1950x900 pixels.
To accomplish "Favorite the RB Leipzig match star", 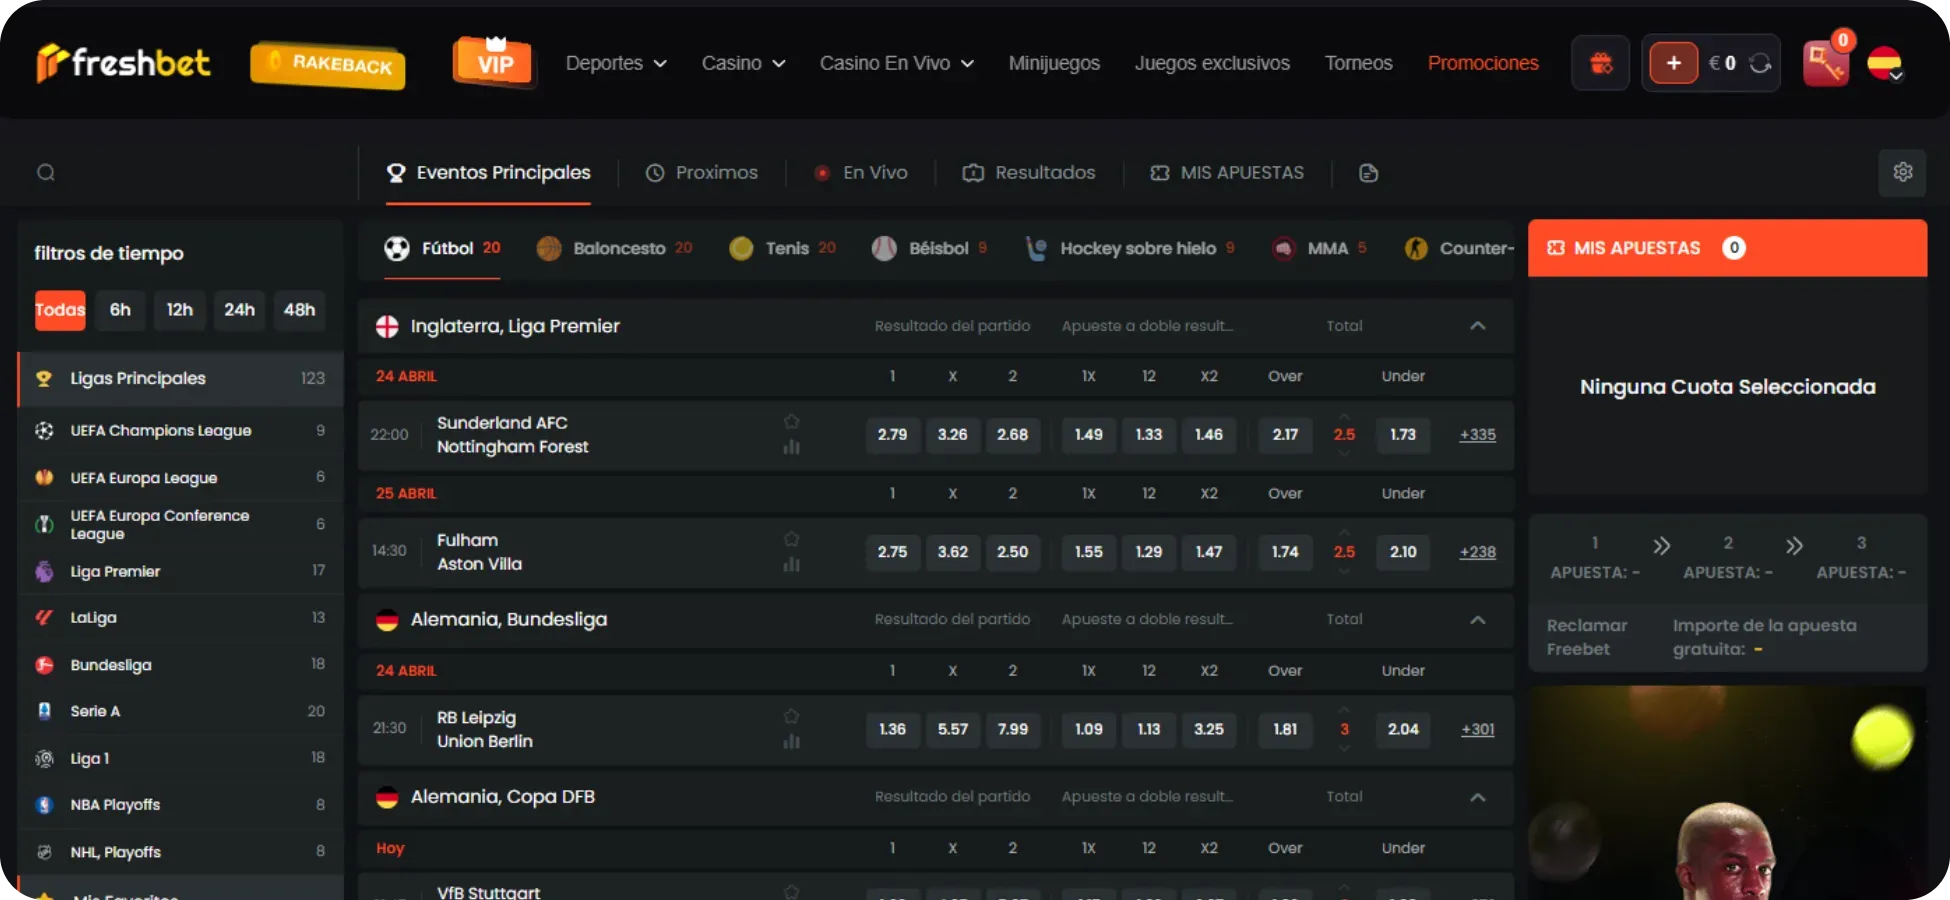I will click(x=791, y=716).
